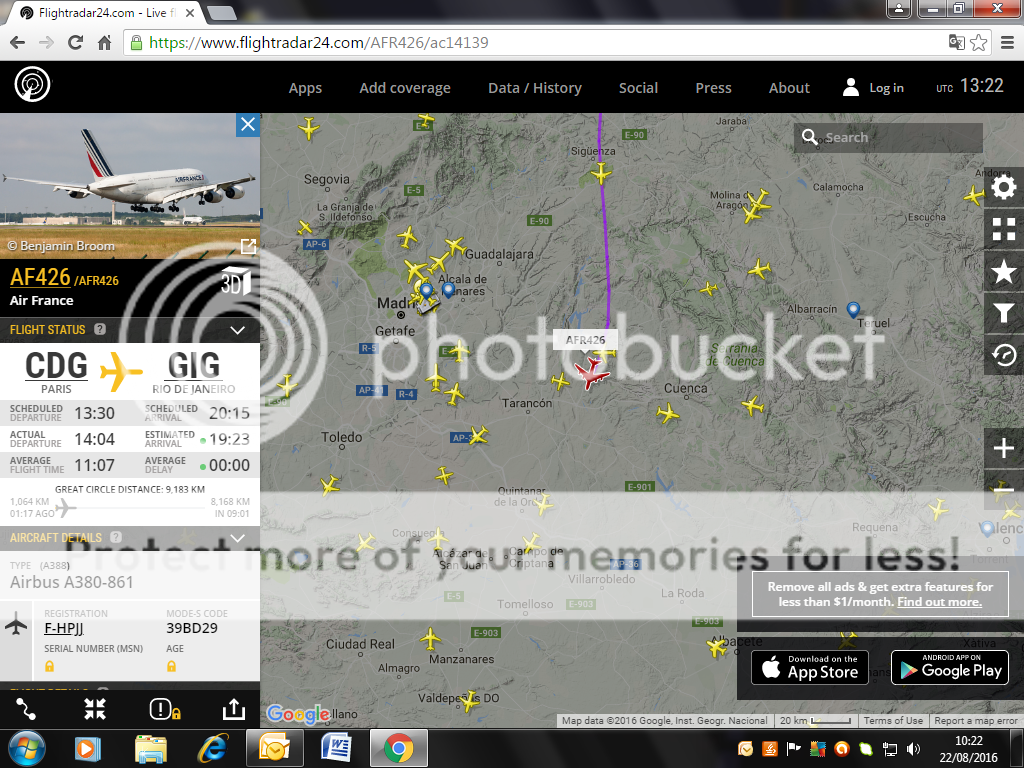1024x768 pixels.
Task: Click the yellow plane near Sigüenza
Action: [x=601, y=174]
